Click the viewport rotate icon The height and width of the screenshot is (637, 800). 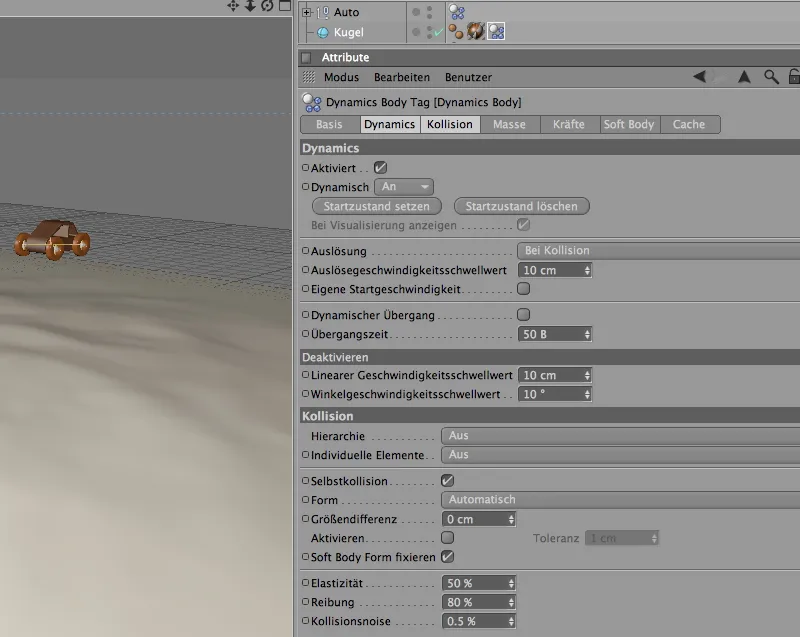(x=267, y=6)
